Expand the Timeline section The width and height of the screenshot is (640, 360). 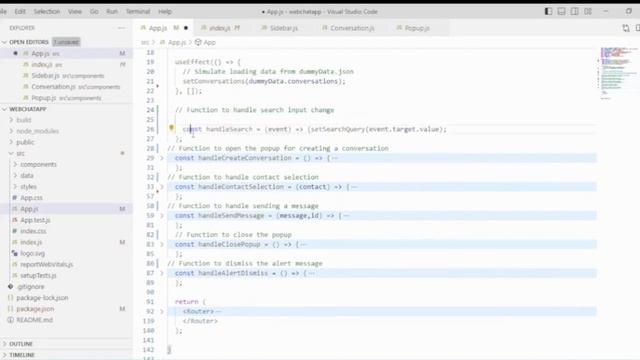(x=22, y=355)
